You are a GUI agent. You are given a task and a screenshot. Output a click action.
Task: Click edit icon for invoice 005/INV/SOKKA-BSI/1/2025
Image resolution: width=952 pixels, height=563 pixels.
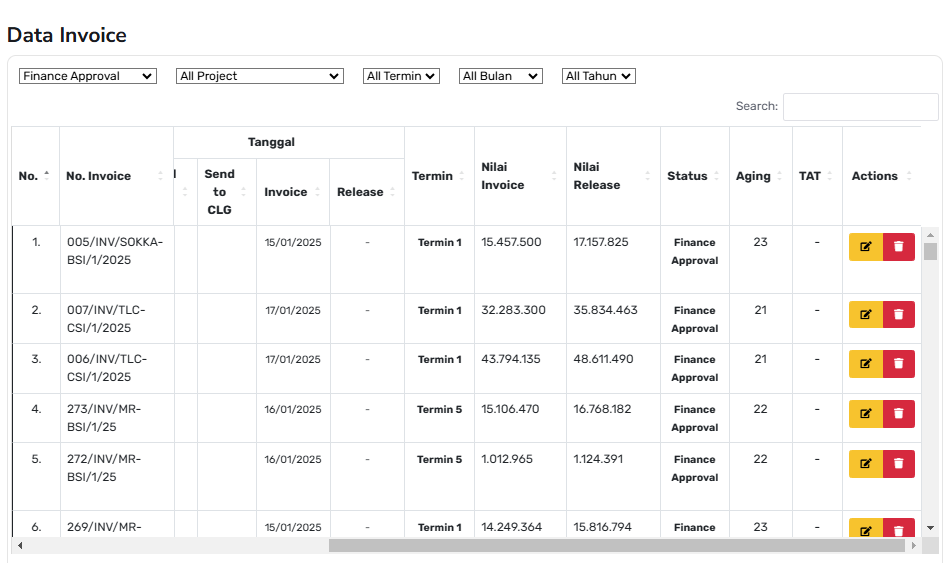point(866,246)
